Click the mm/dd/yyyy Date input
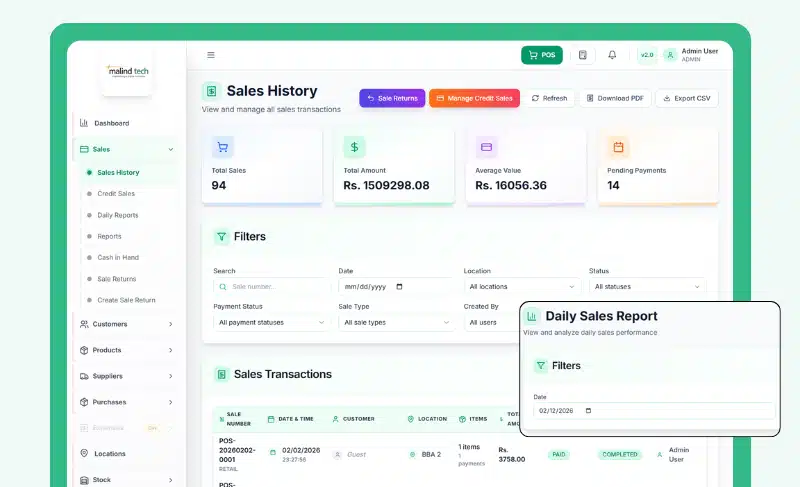Image resolution: width=800 pixels, height=487 pixels. point(396,287)
